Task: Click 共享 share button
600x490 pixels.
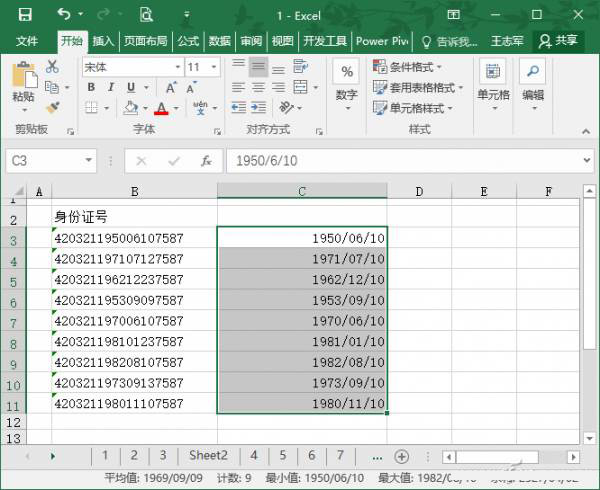Action: pos(558,41)
